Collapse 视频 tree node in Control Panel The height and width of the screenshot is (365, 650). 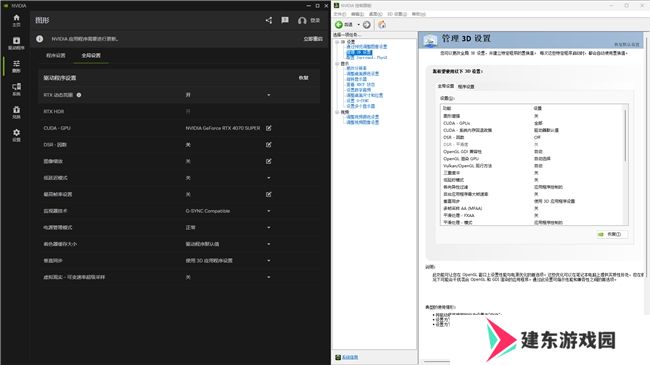337,112
